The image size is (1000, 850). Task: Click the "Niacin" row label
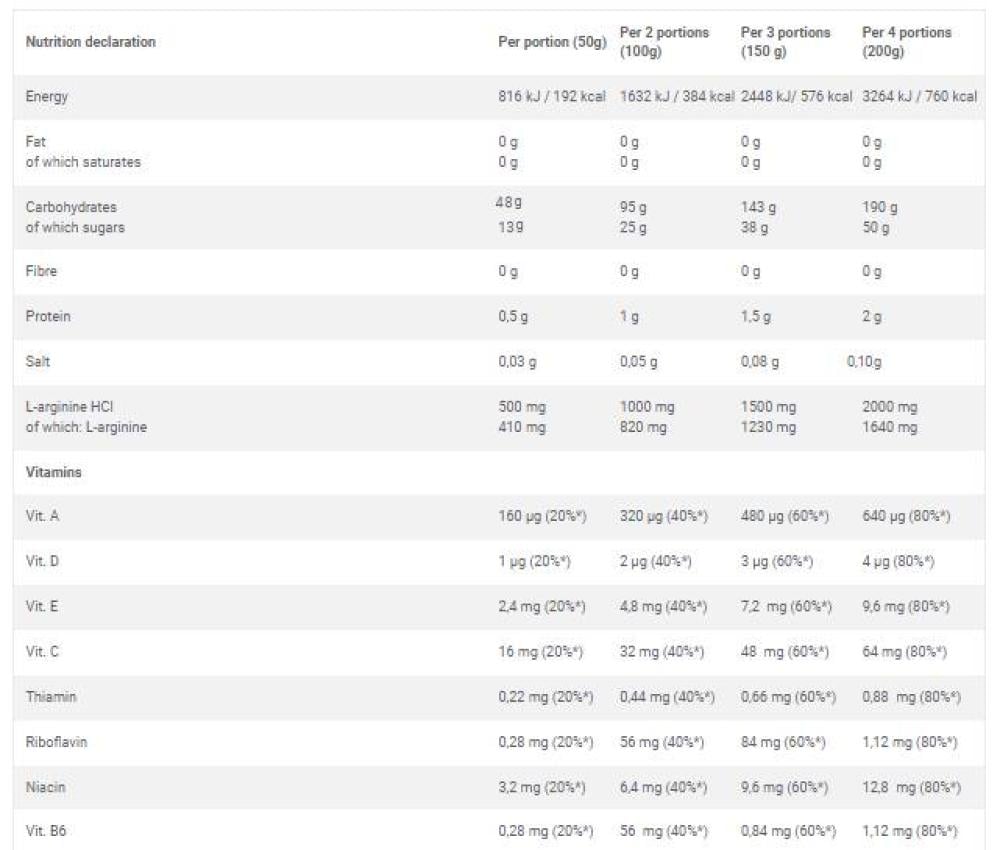tap(46, 786)
